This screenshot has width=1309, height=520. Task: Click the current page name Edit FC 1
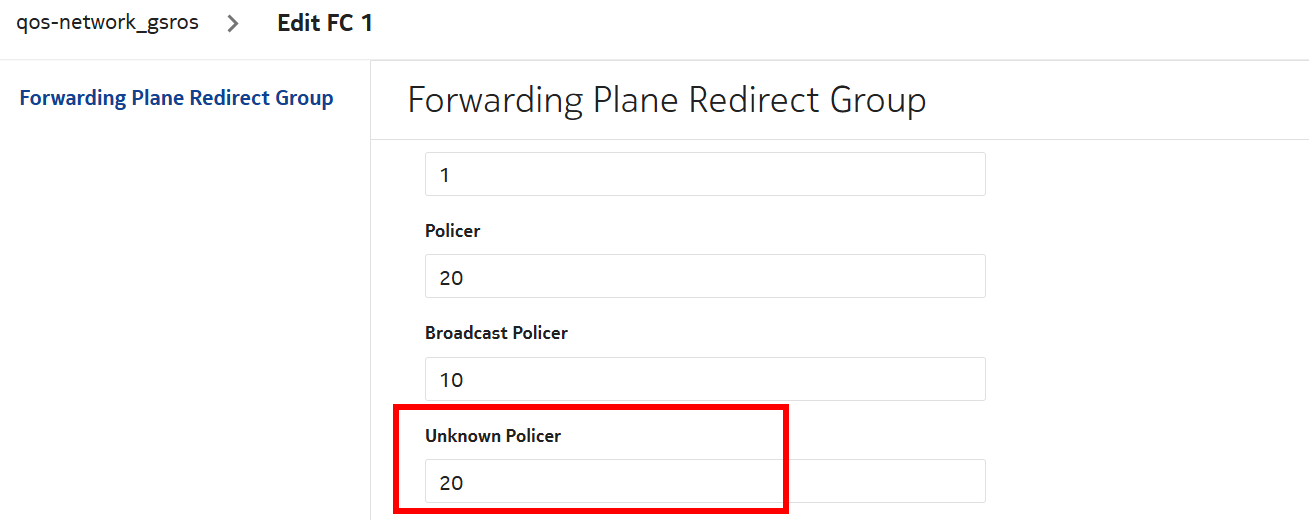tap(325, 23)
